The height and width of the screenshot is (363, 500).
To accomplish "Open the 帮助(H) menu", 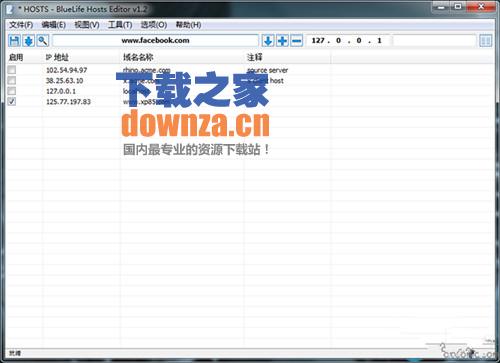I will pos(188,25).
